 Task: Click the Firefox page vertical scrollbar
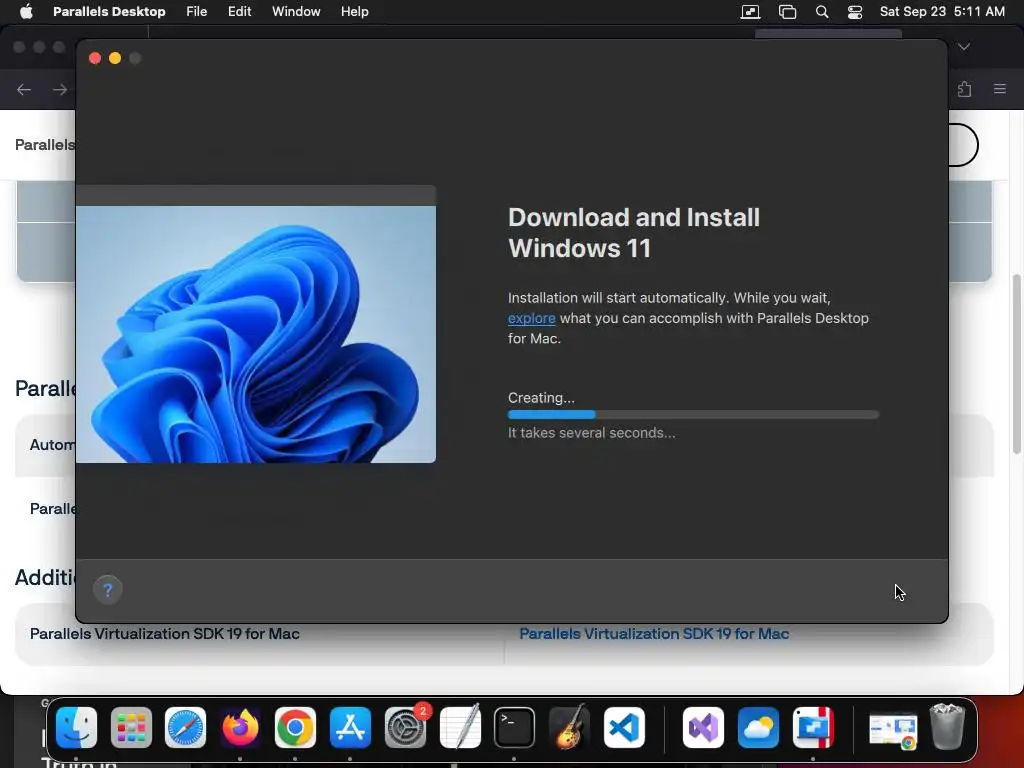(1017, 364)
